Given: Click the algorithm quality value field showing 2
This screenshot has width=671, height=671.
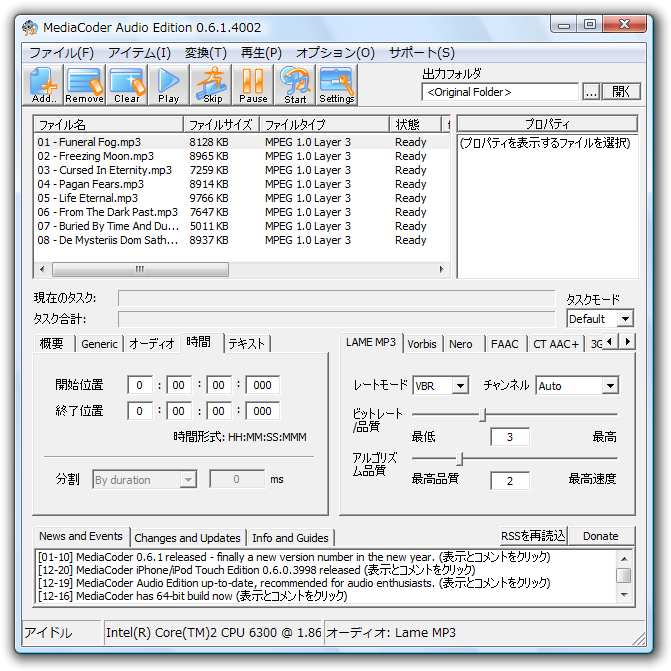Looking at the screenshot, I should pyautogui.click(x=510, y=481).
